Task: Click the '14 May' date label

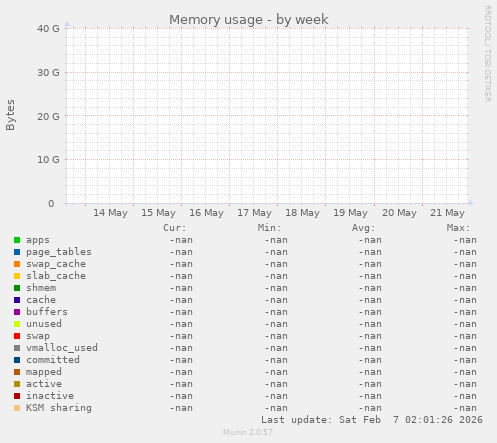Action: pyautogui.click(x=110, y=213)
